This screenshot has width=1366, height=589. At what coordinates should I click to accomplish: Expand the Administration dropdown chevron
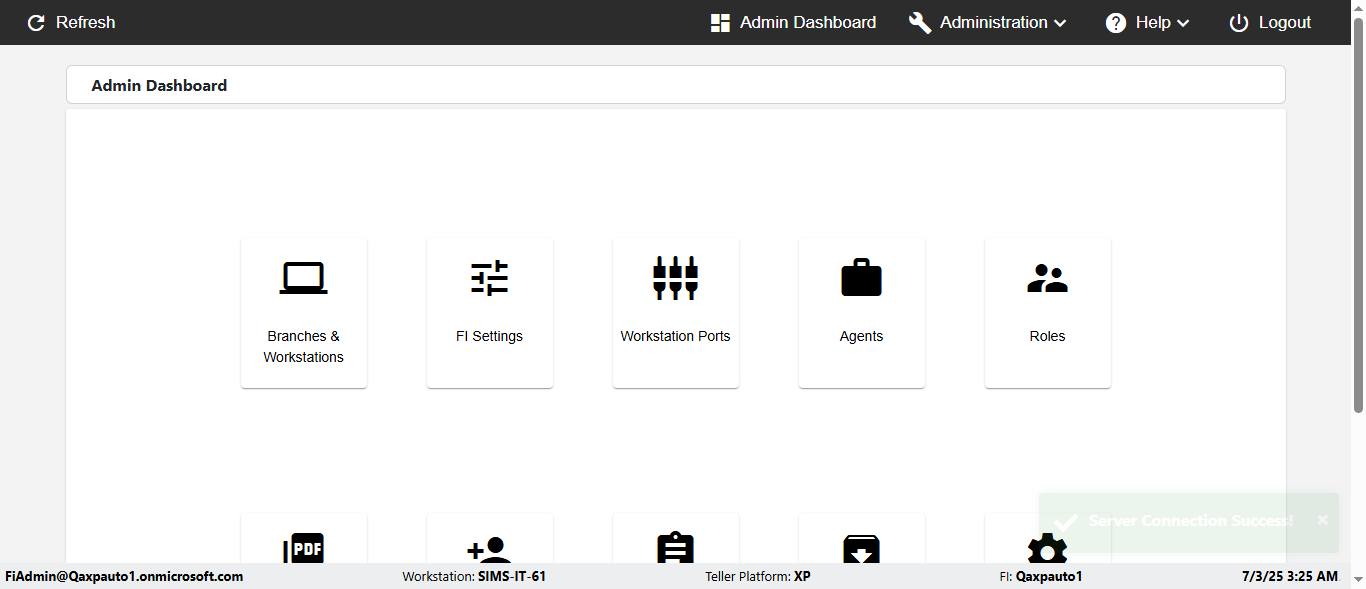[x=1060, y=23]
